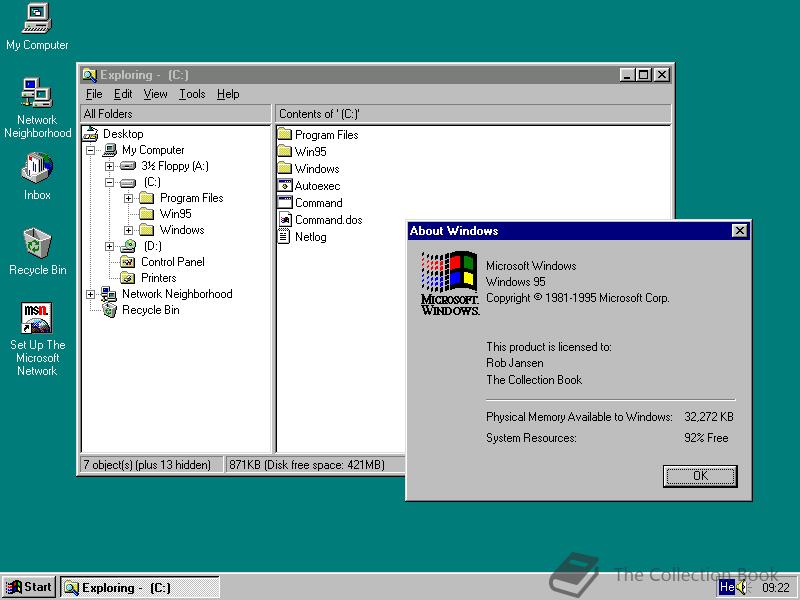Click the Start button
800x600 pixels.
pyautogui.click(x=29, y=587)
